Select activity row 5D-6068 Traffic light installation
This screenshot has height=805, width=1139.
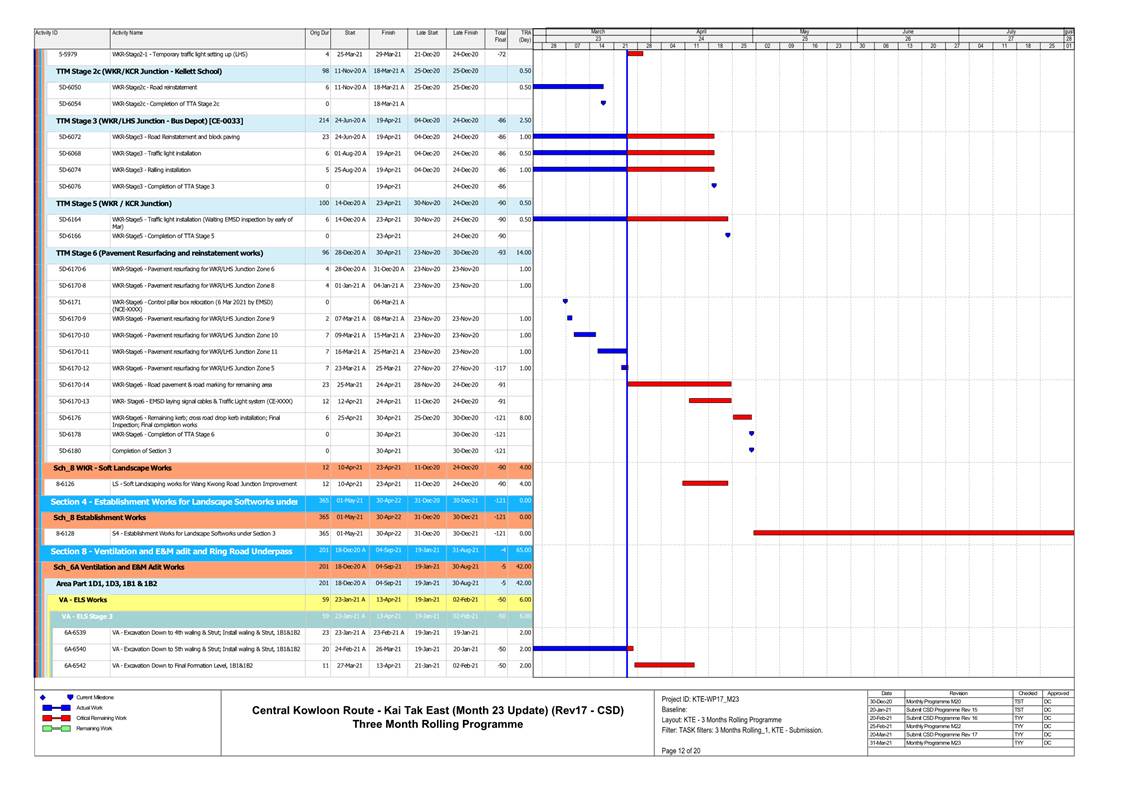coord(150,153)
